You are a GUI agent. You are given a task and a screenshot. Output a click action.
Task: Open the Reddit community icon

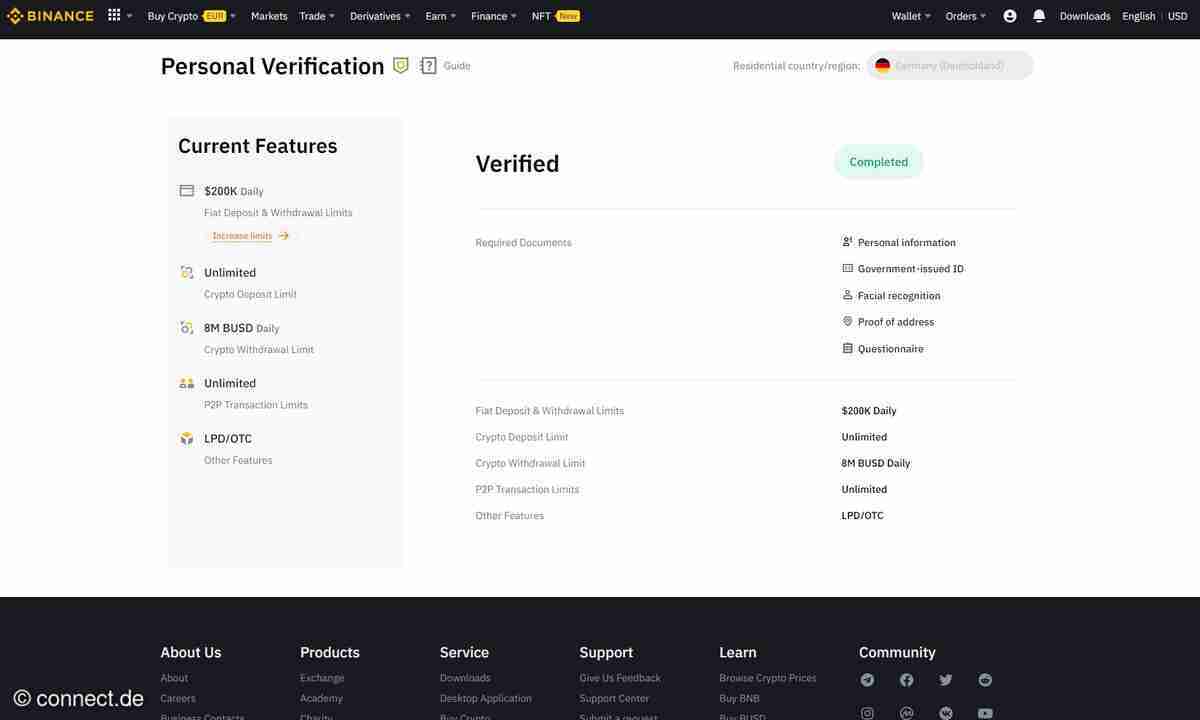(985, 680)
